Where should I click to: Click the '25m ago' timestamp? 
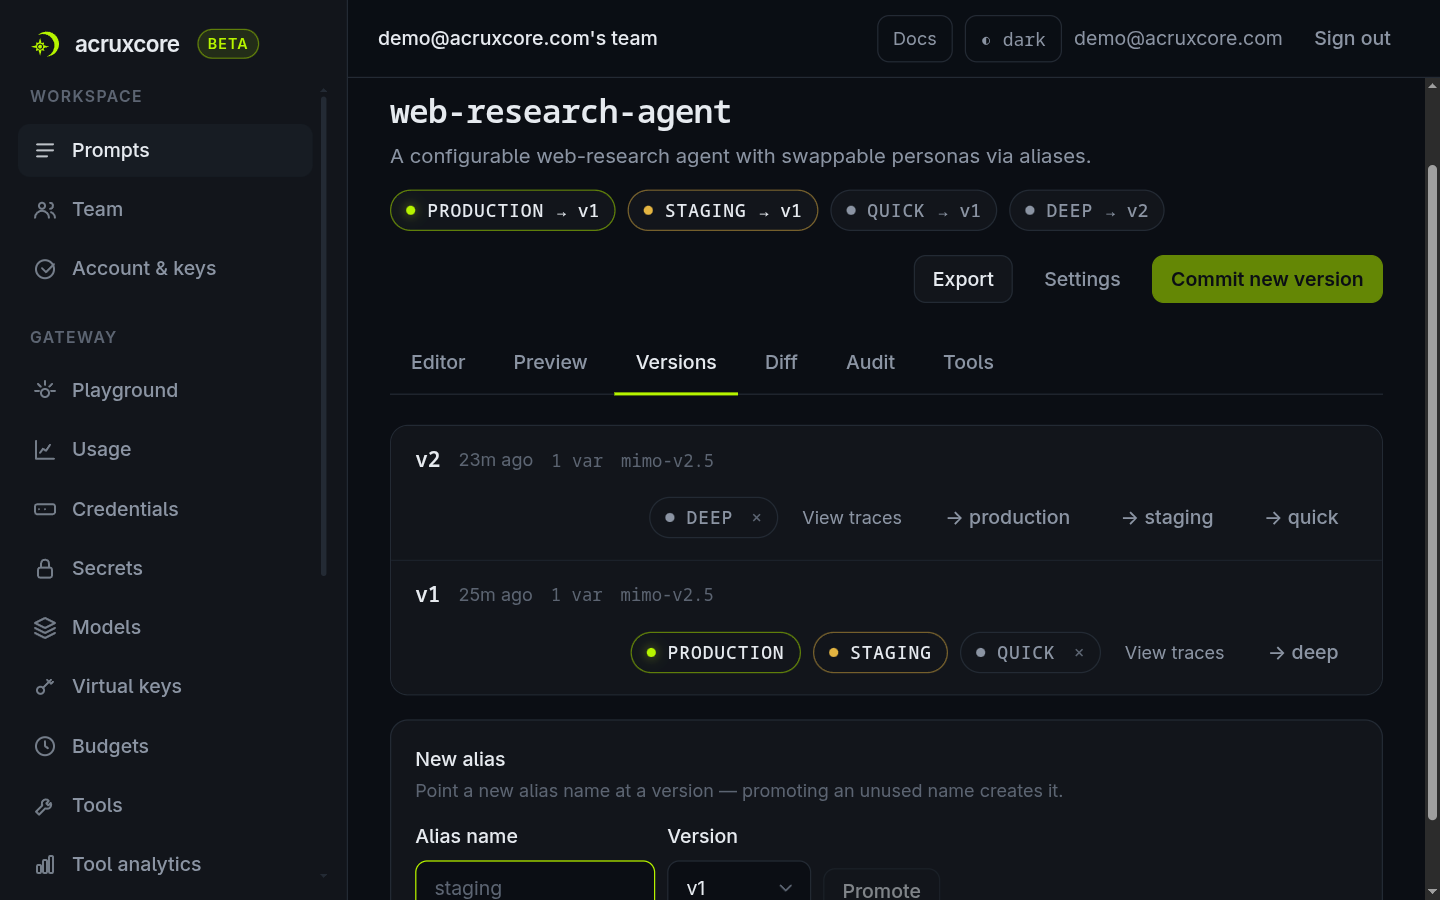tap(496, 595)
